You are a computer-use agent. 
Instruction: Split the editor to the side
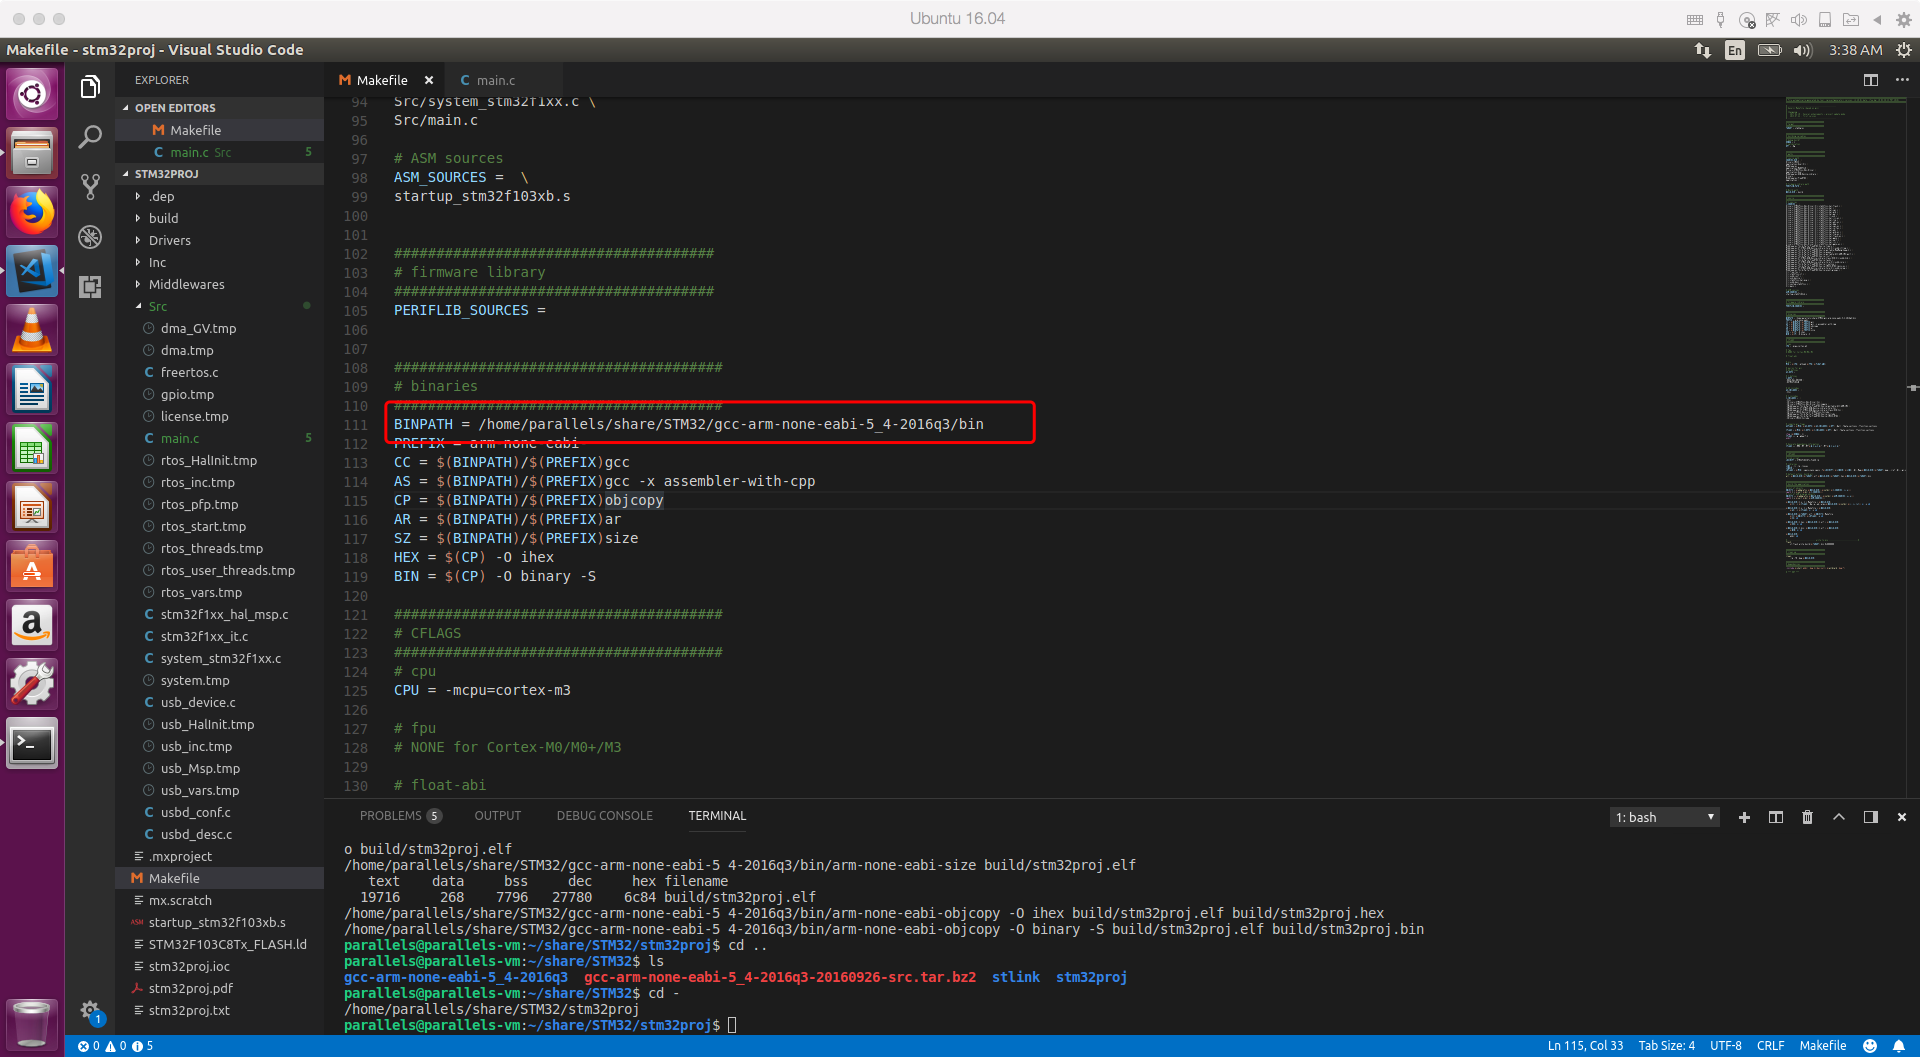tap(1870, 80)
